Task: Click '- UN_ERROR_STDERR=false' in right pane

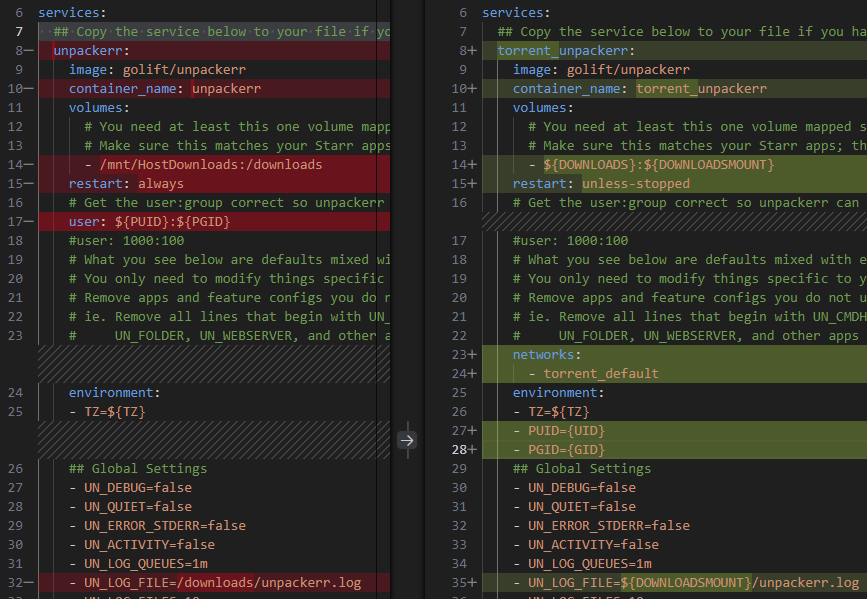Action: (601, 526)
